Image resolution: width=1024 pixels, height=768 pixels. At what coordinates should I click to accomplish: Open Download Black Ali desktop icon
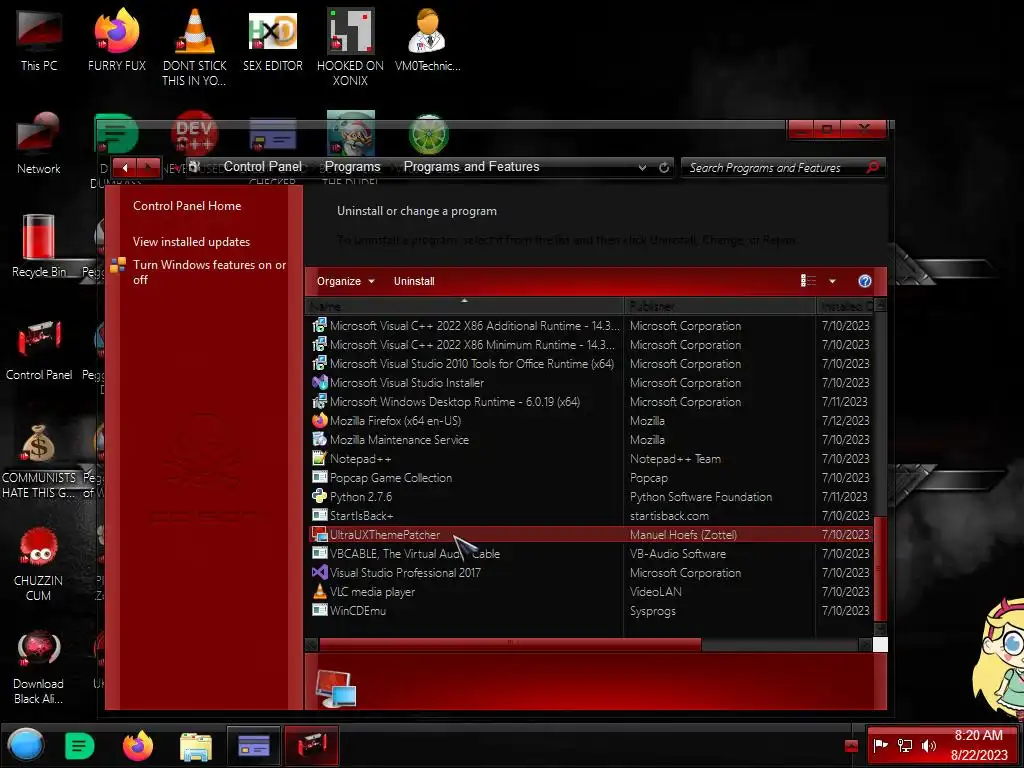click(x=39, y=666)
